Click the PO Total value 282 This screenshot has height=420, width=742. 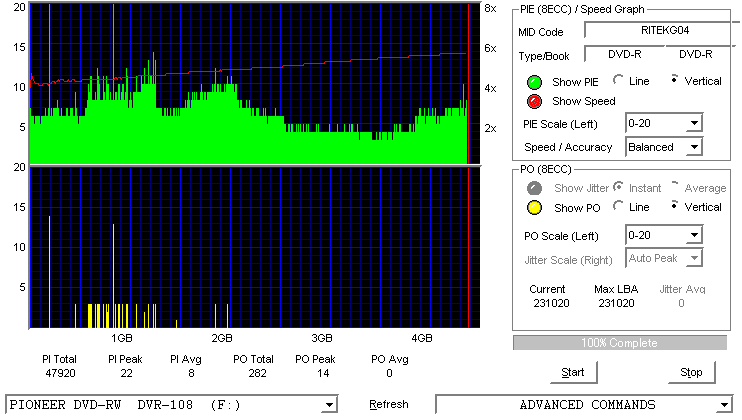(x=257, y=373)
